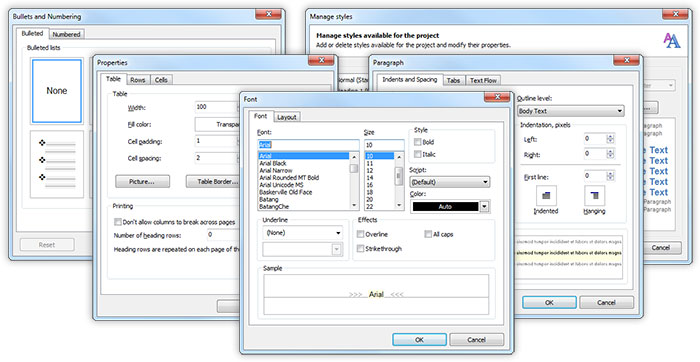The width and height of the screenshot is (700, 362).
Task: Click the First line indentation field
Action: (x=595, y=176)
